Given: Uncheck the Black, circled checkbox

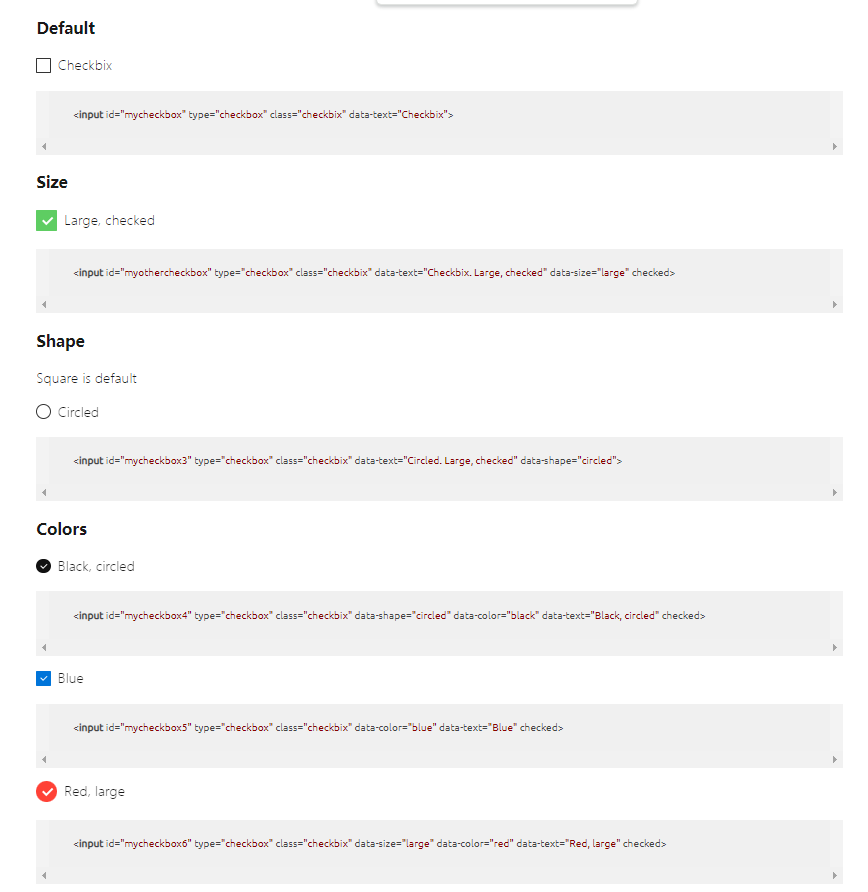Looking at the screenshot, I should tap(43, 566).
